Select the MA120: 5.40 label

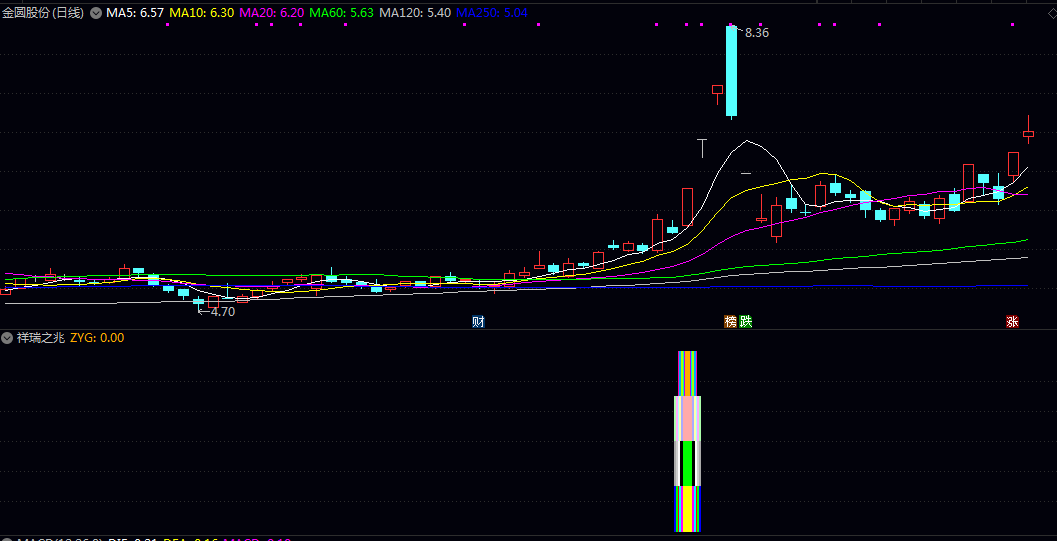415,13
